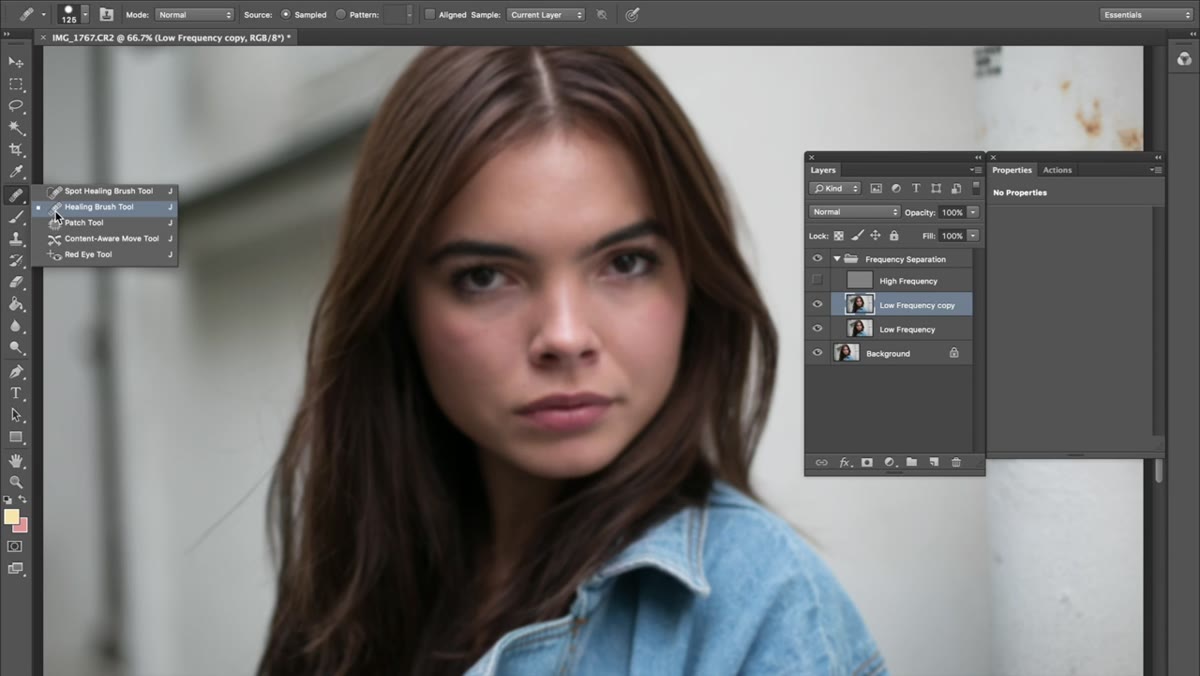Toggle pressure for brush size

pyautogui.click(x=632, y=15)
